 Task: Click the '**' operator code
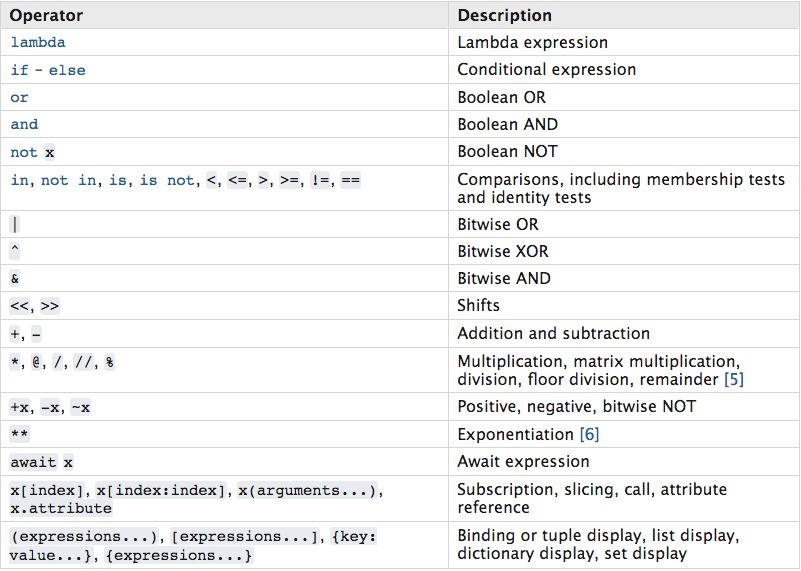click(x=19, y=435)
